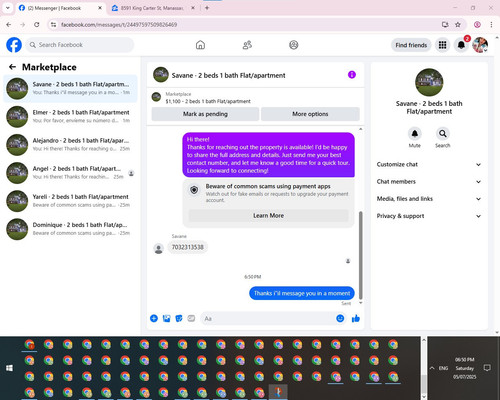Open a new browser tab
Viewport: 500px width, 400px height.
[x=207, y=8]
